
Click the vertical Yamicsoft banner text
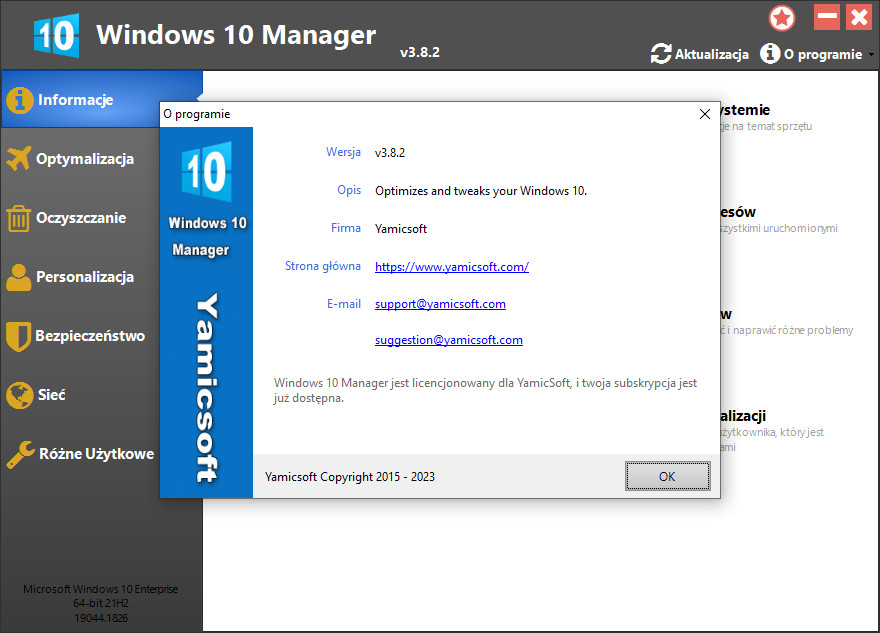(207, 387)
